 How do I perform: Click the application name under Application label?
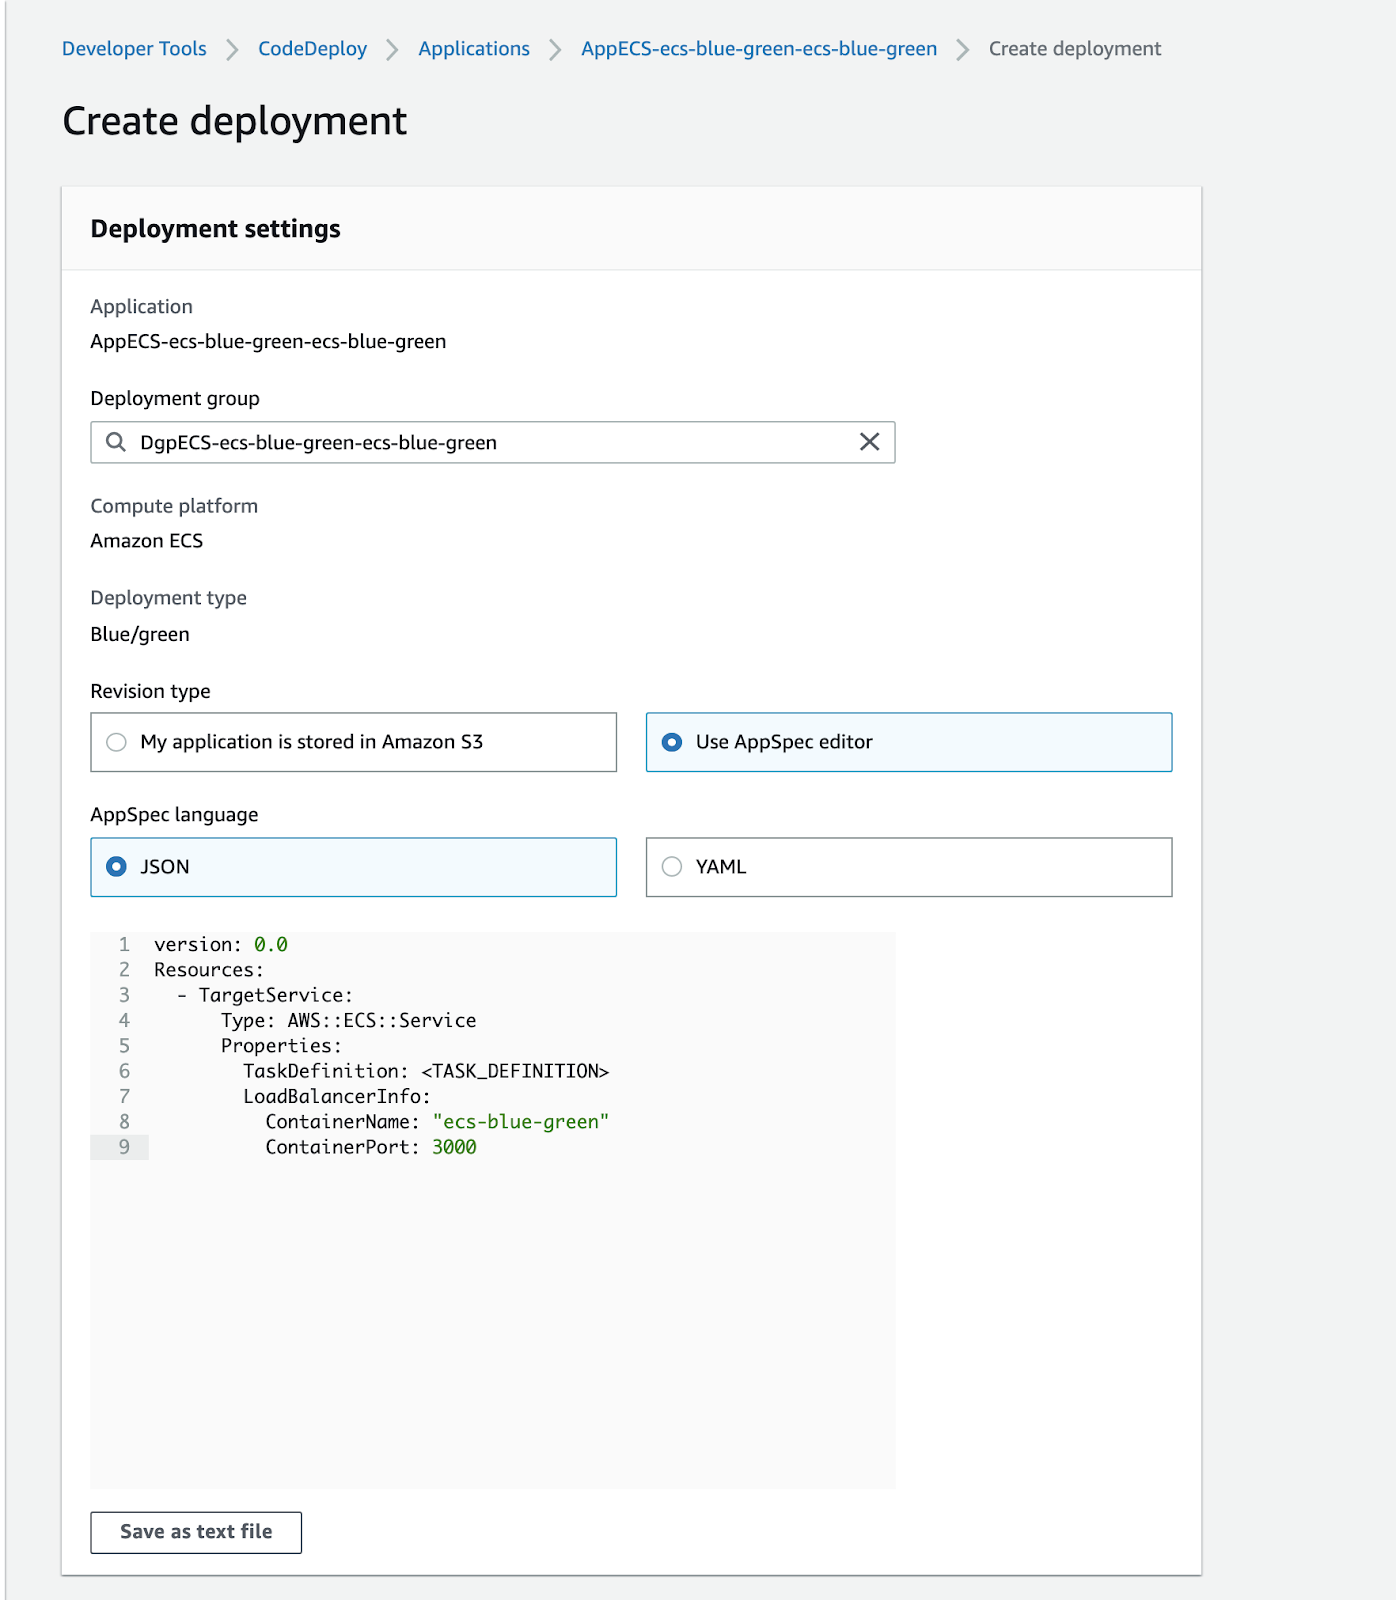point(268,342)
